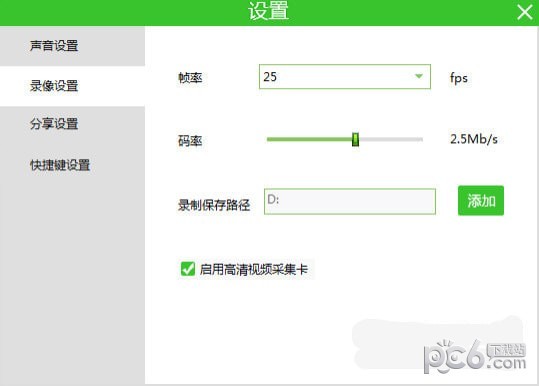
Task: Select the 录像设置 tab
Action: tap(72, 86)
